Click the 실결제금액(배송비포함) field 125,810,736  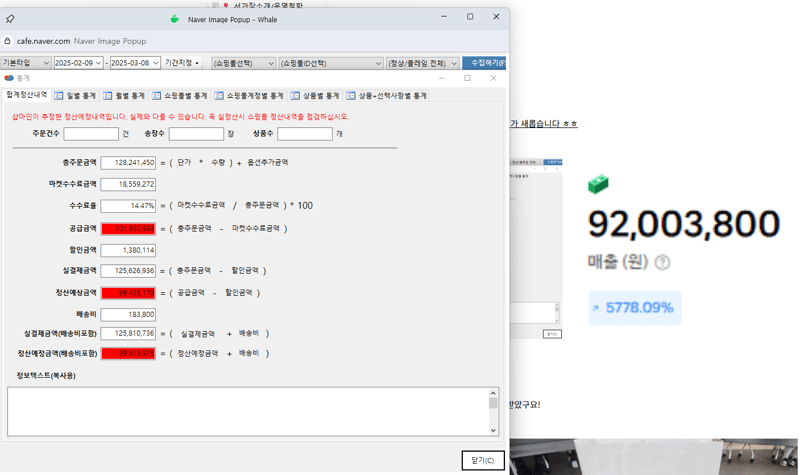128,333
